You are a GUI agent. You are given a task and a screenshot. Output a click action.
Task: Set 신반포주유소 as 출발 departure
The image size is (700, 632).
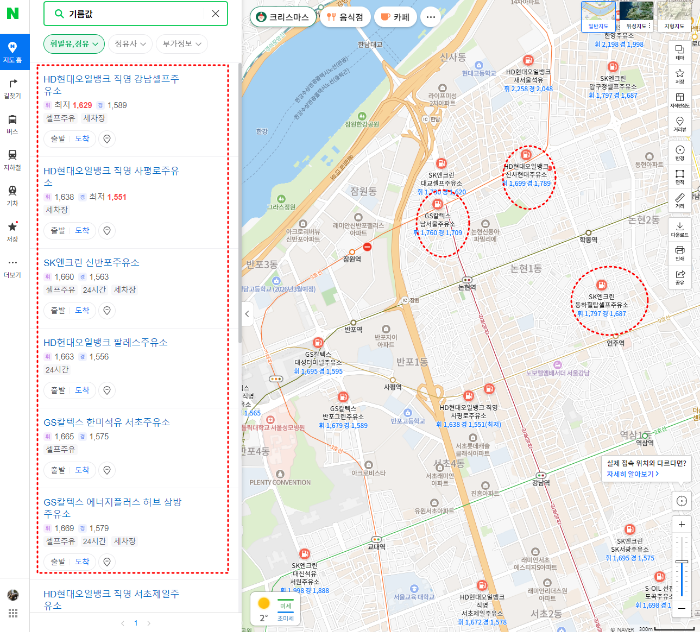pos(58,310)
